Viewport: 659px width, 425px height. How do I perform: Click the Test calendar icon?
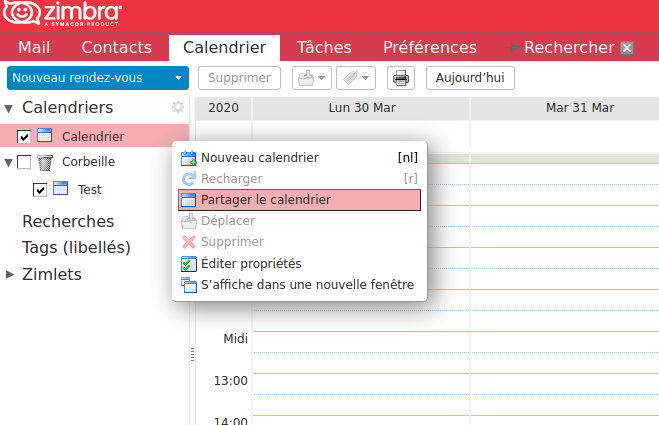(x=61, y=189)
